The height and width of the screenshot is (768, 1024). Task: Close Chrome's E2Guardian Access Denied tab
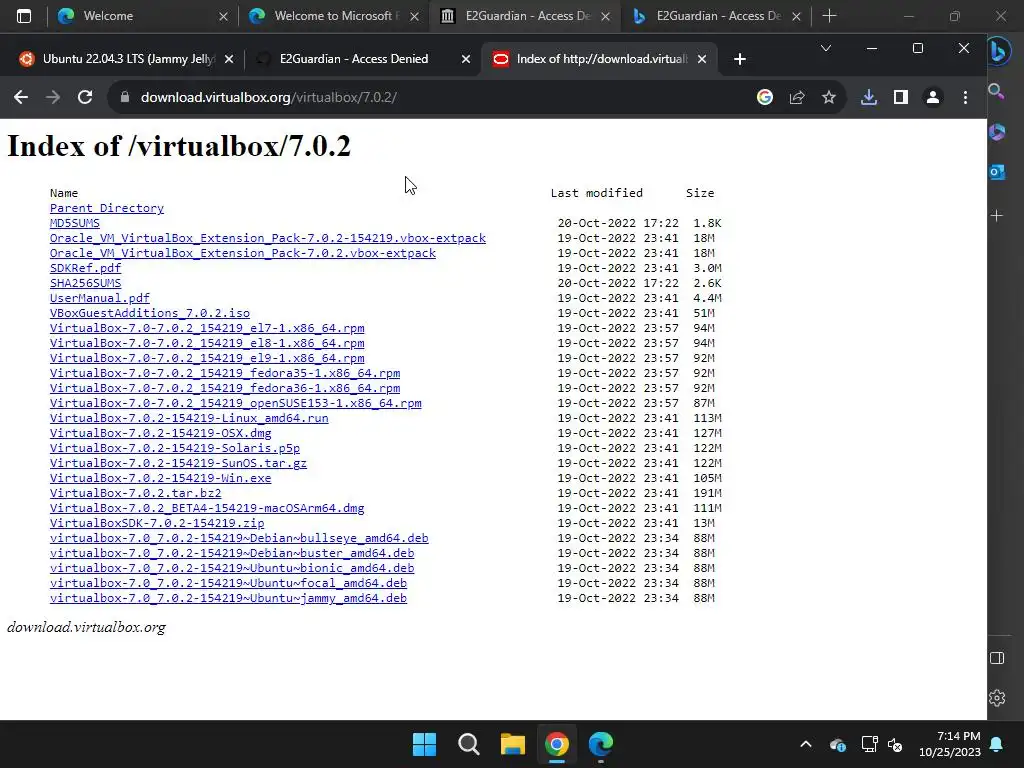click(466, 59)
